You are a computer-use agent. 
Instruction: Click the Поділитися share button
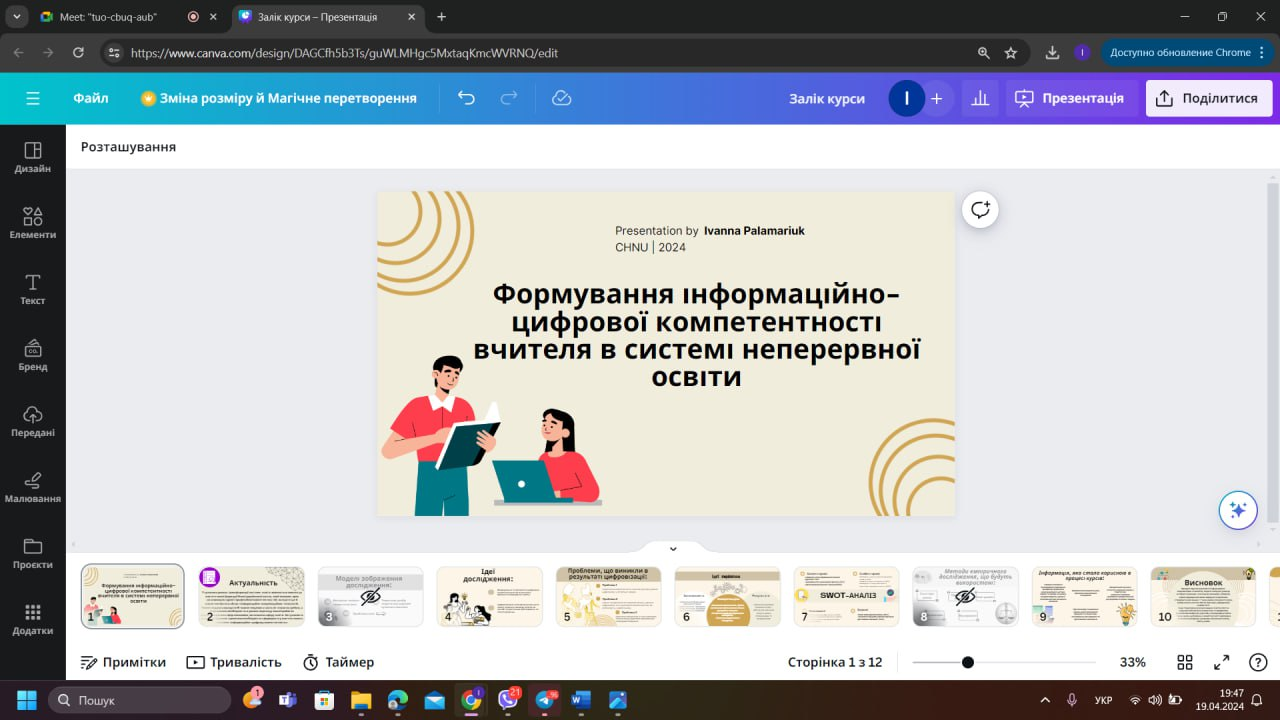[x=1209, y=98]
